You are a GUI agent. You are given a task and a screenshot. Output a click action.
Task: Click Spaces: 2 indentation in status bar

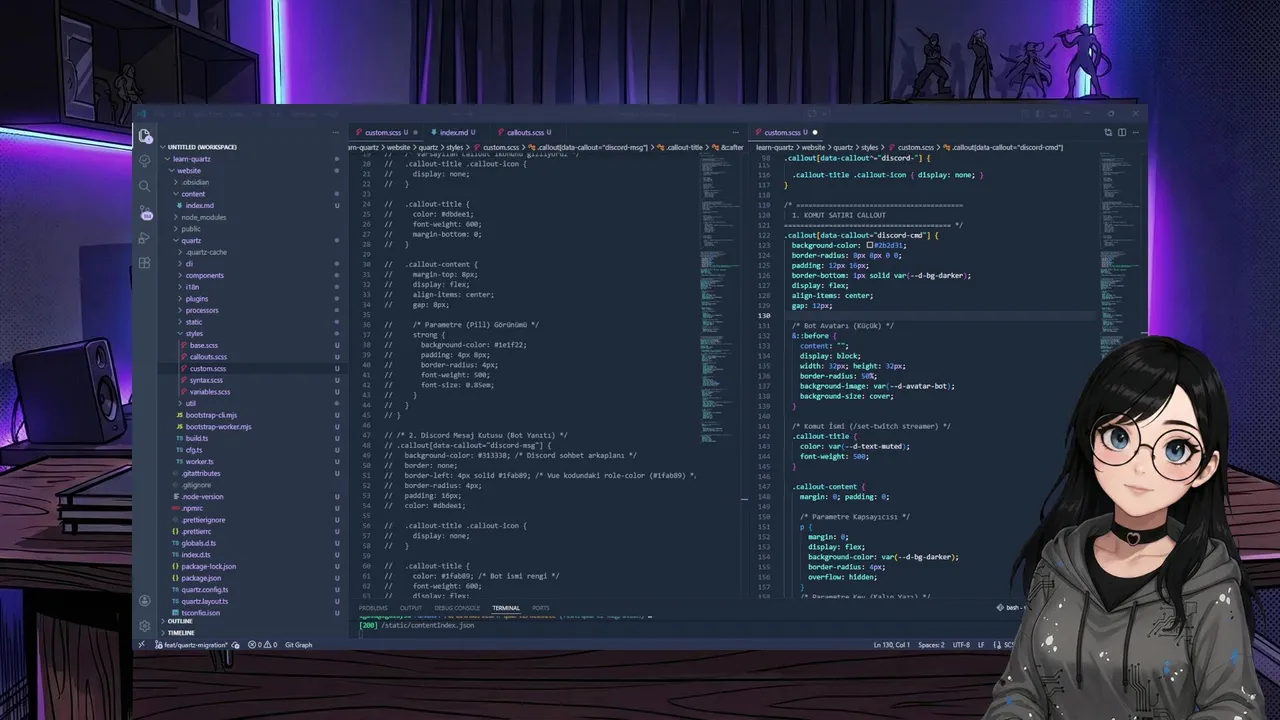pyautogui.click(x=931, y=645)
